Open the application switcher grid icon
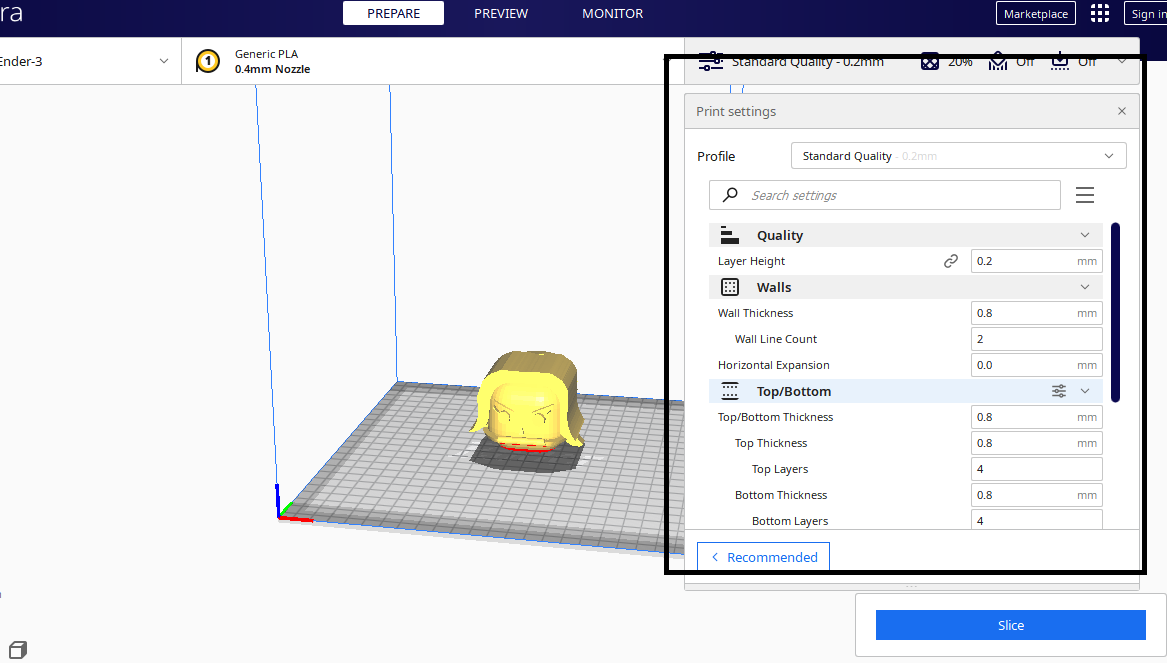Image resolution: width=1167 pixels, height=663 pixels. 1099,13
